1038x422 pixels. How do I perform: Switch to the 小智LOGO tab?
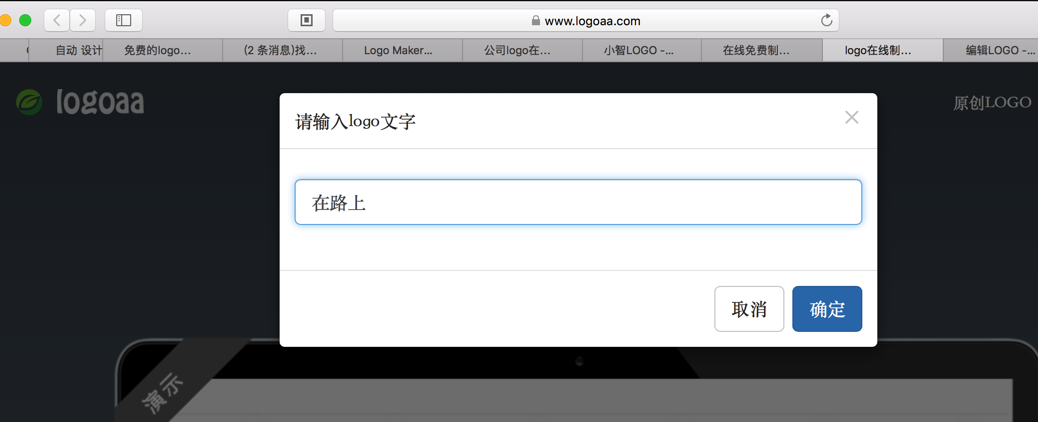(x=642, y=50)
